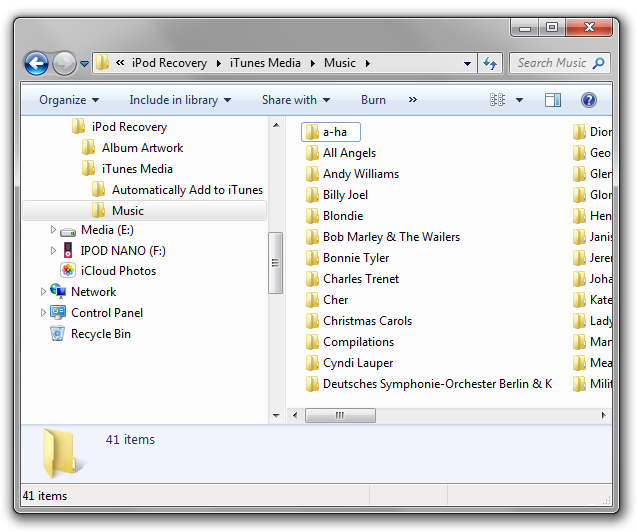637x532 pixels.
Task: Go back with the blue Back arrow
Action: 36,63
